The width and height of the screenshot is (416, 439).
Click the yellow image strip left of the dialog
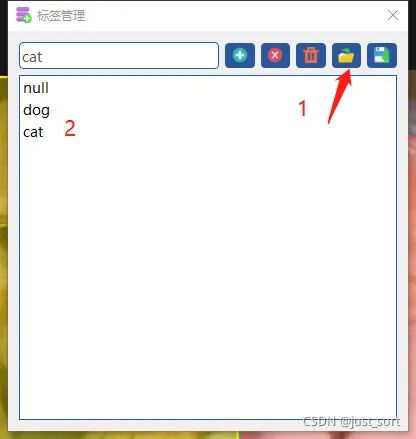[4, 253]
